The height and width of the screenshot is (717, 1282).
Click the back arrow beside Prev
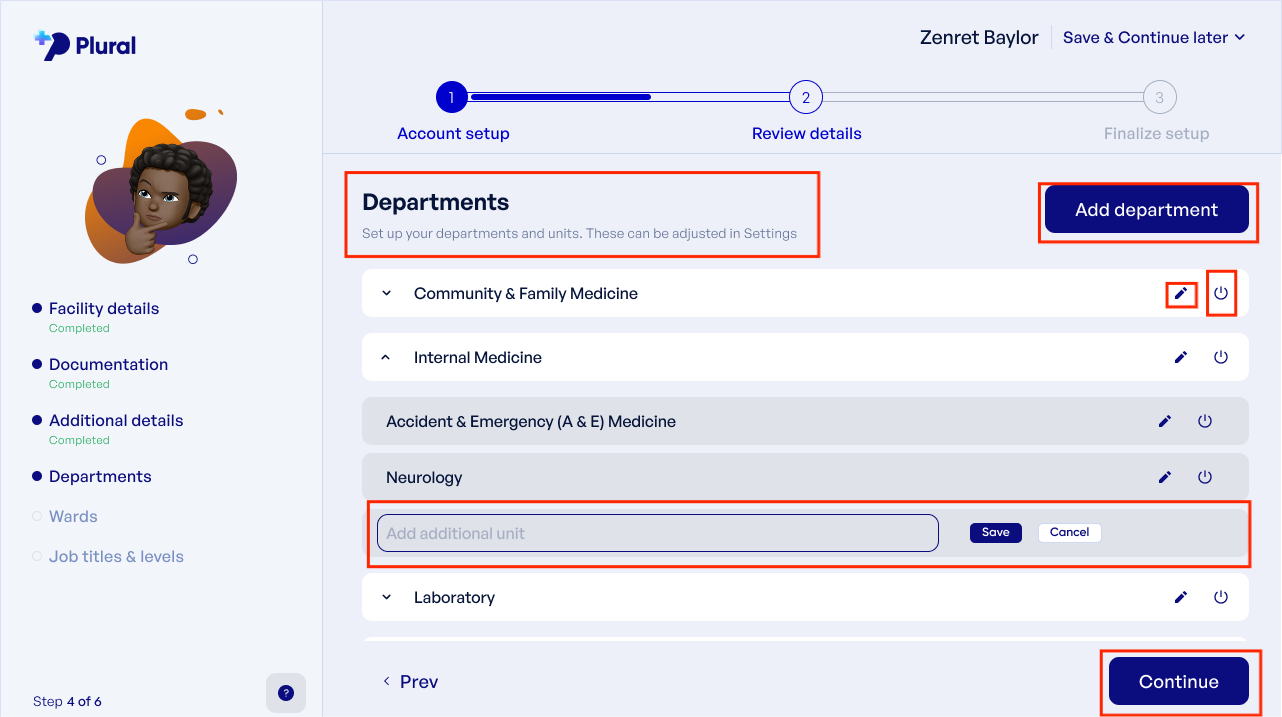click(387, 681)
